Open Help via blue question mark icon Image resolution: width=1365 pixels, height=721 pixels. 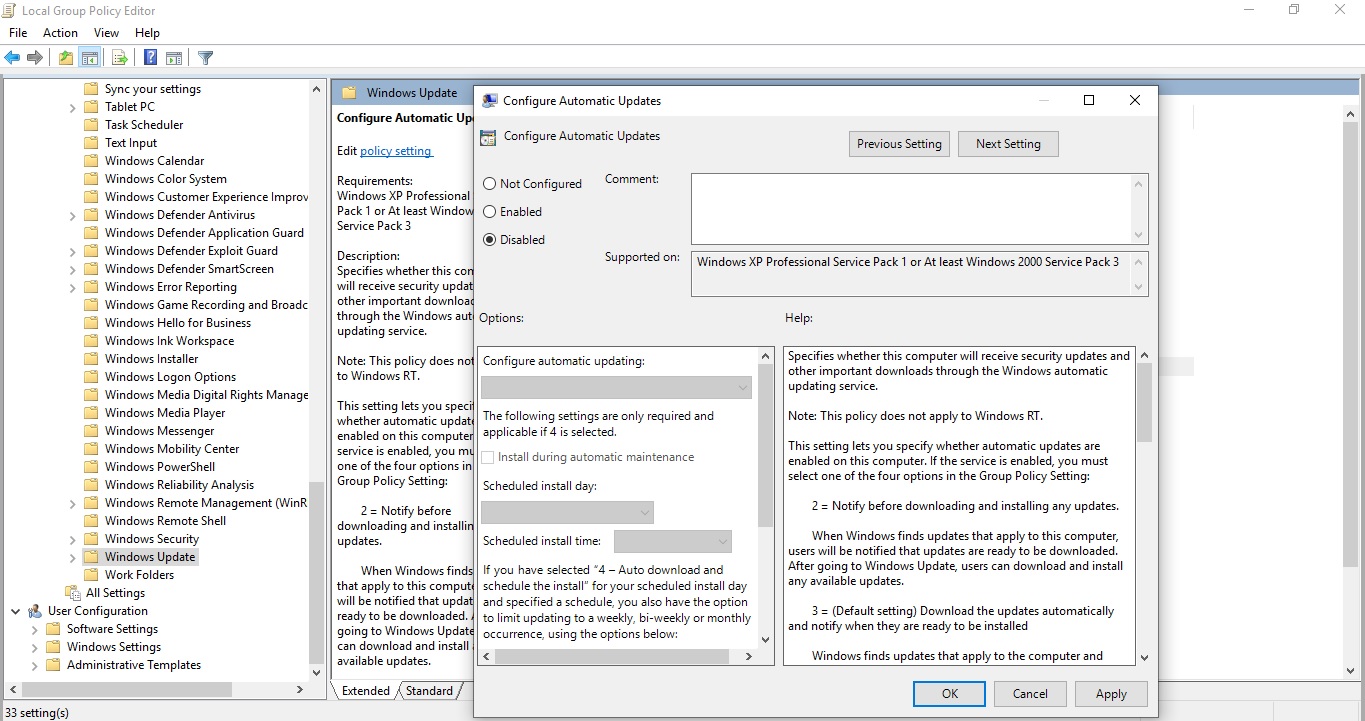(150, 58)
